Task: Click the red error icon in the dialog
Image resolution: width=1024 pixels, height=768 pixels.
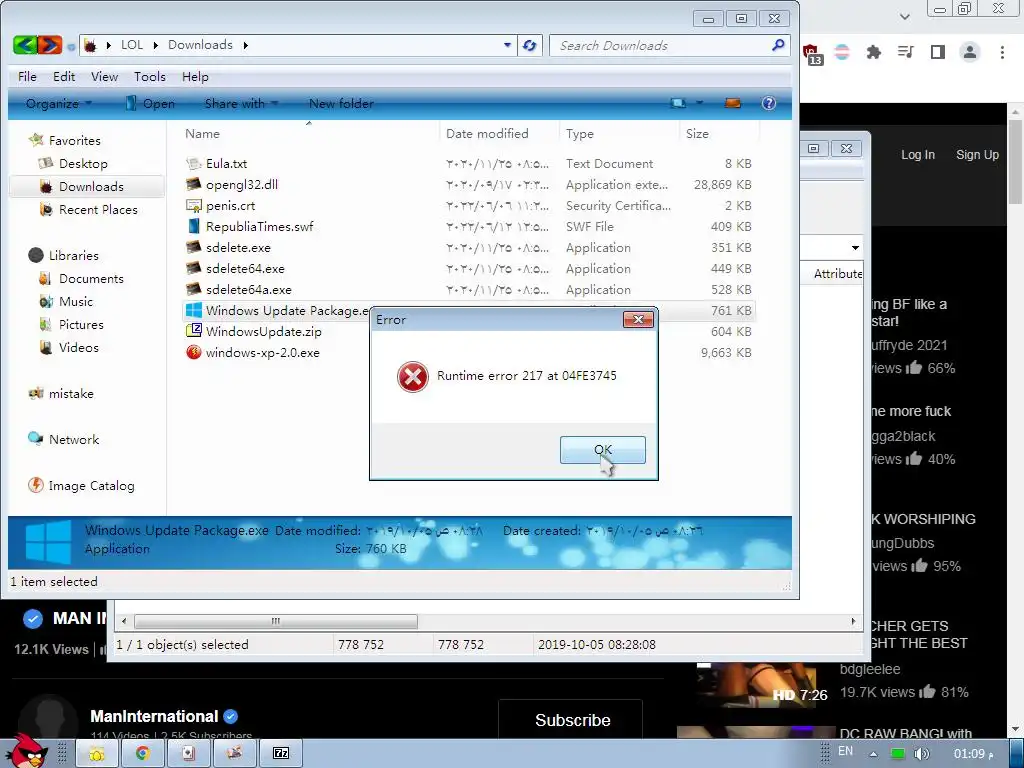Action: click(413, 377)
